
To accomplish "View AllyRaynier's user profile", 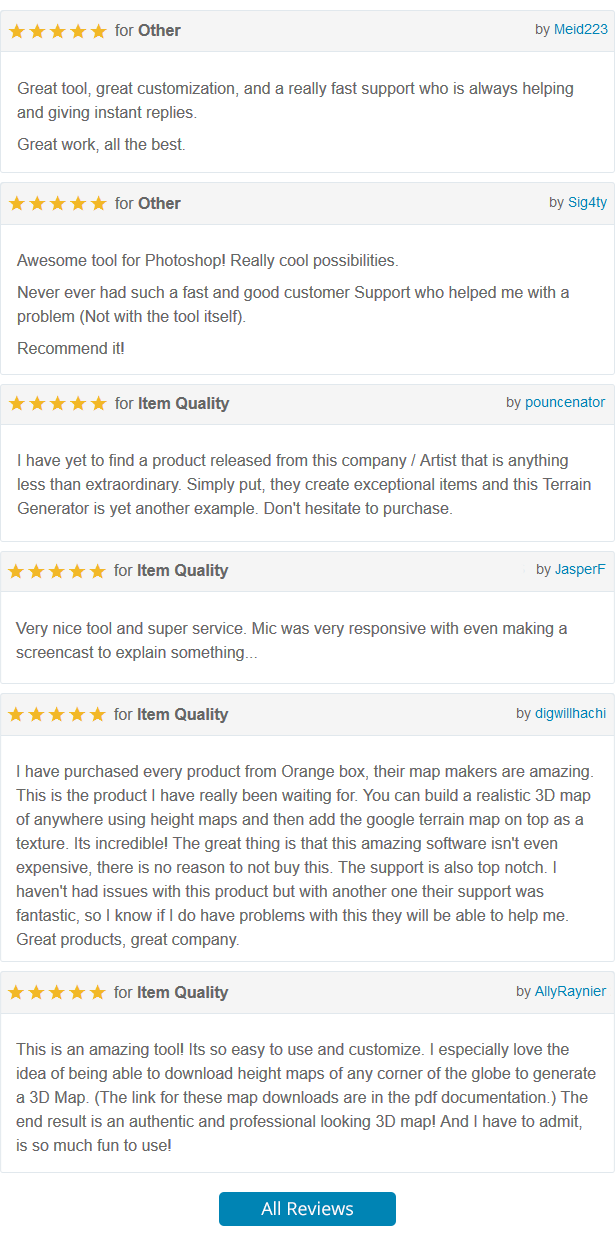I will point(570,991).
